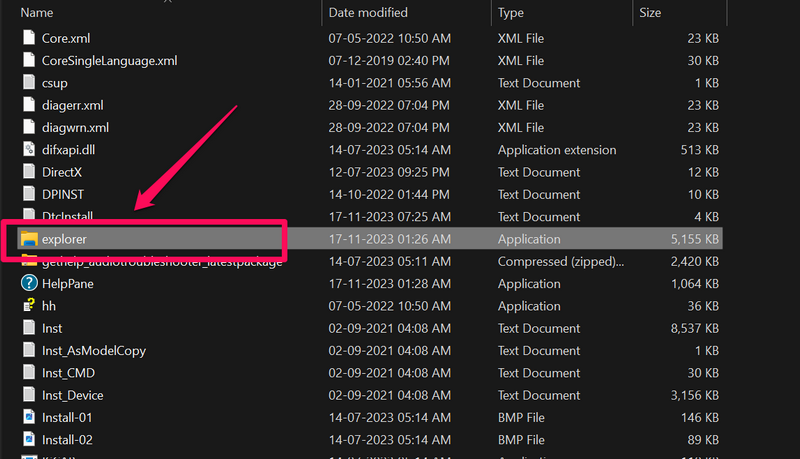The image size is (800, 459).
Task: Sort files by the Type column header
Action: (x=511, y=13)
